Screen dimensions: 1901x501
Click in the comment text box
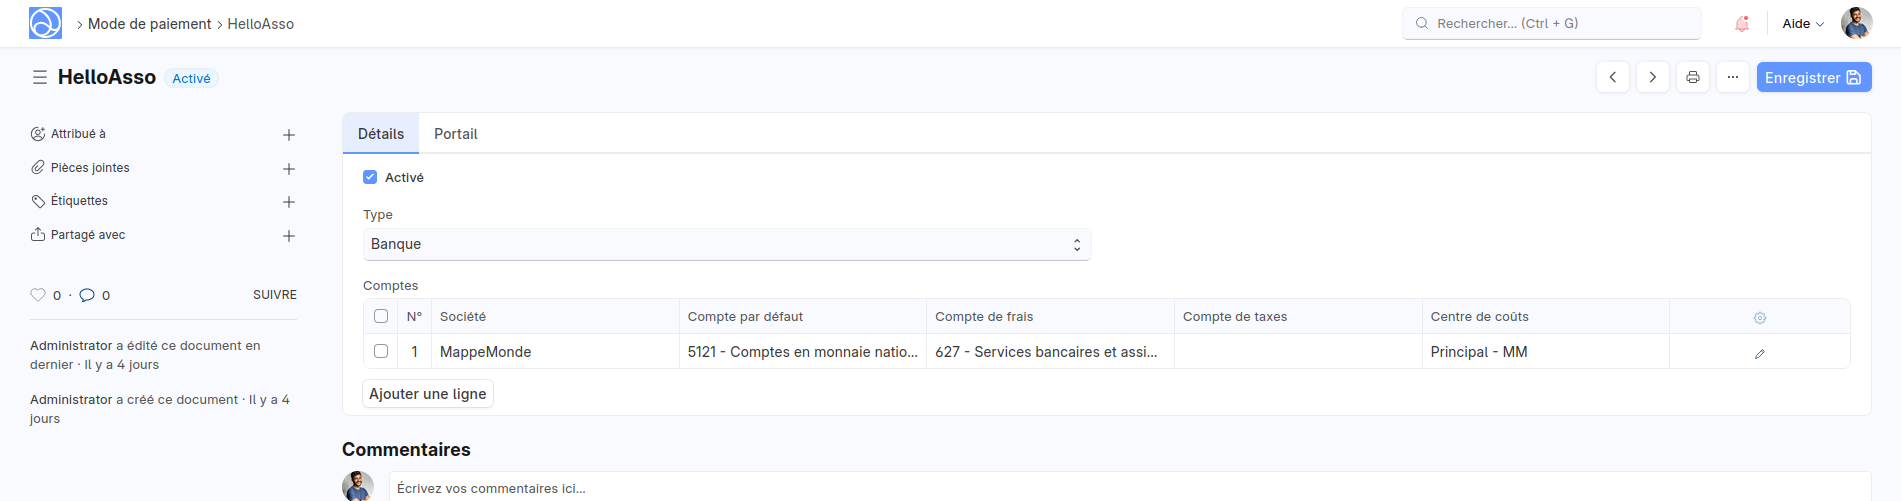click(x=1128, y=487)
